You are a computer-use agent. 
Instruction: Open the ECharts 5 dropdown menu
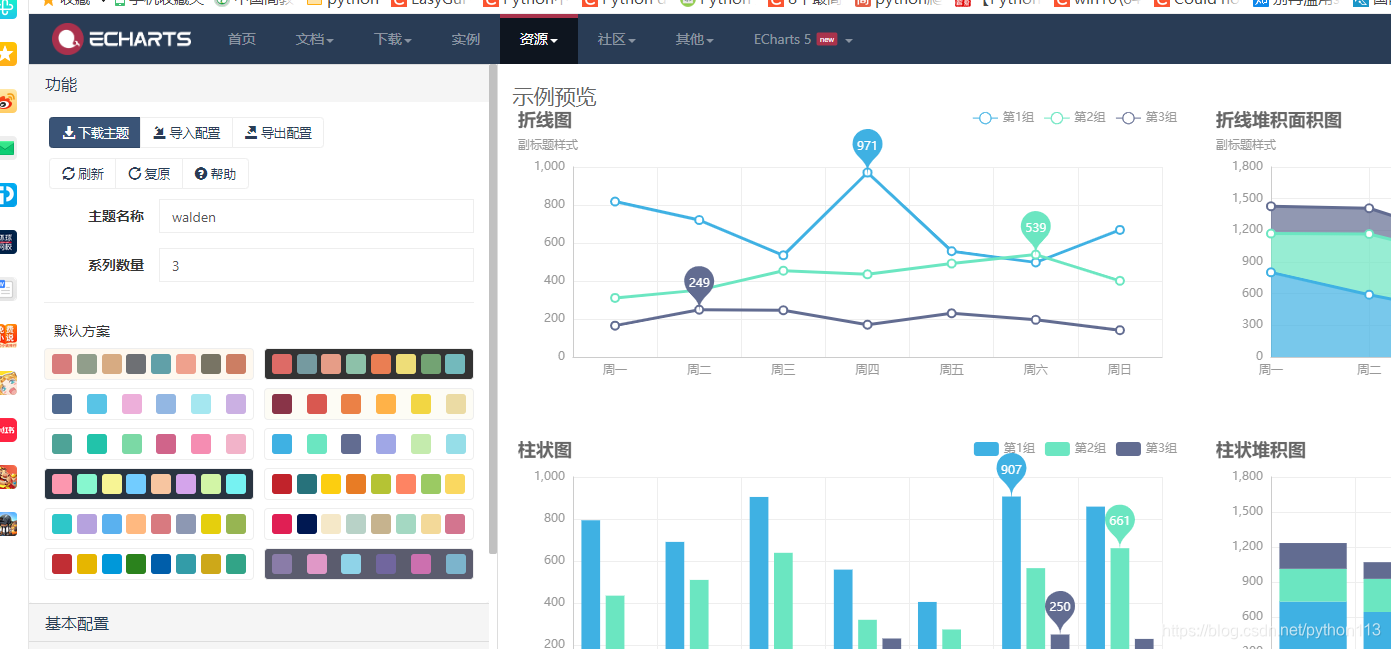click(803, 39)
